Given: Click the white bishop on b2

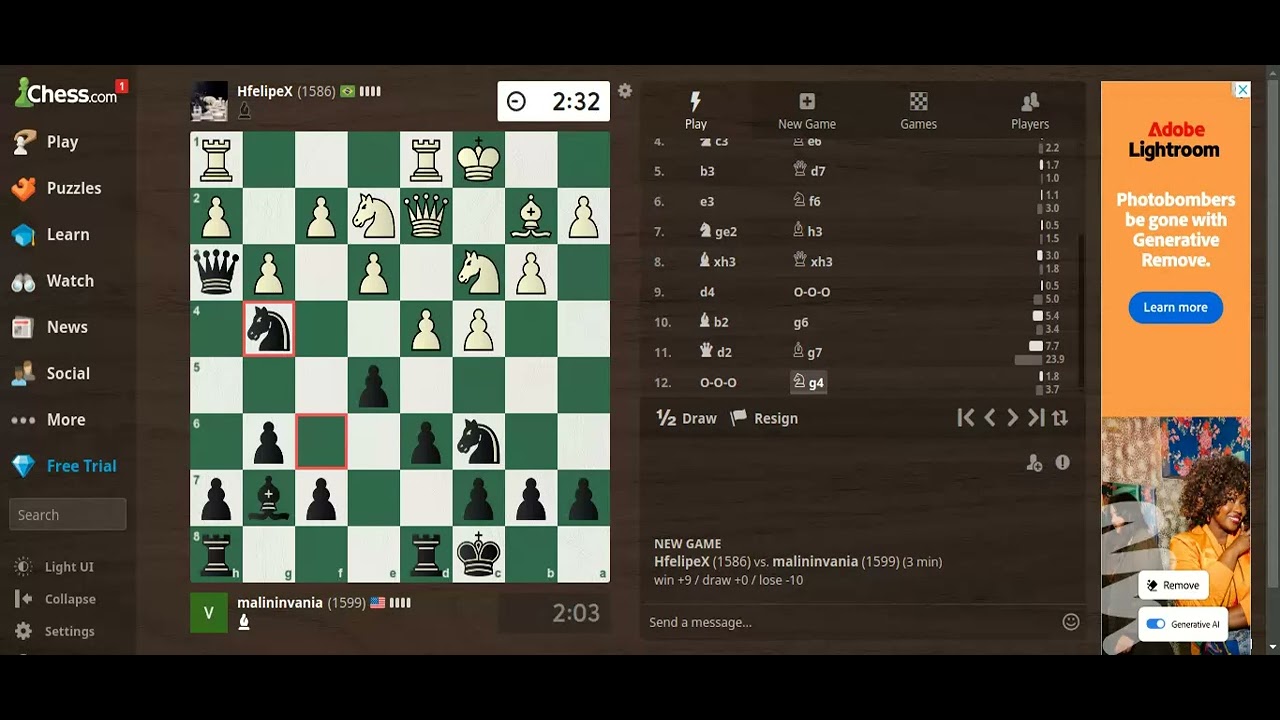Looking at the screenshot, I should [531, 215].
